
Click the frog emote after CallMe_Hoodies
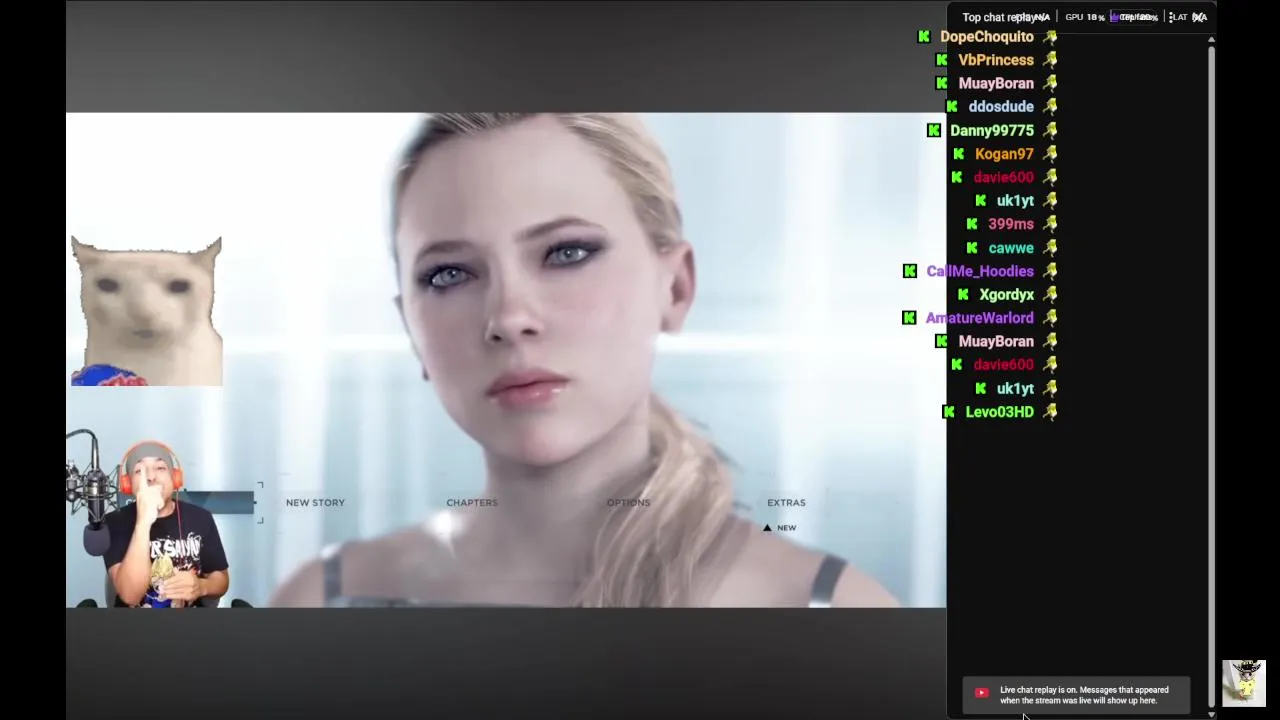click(1050, 271)
